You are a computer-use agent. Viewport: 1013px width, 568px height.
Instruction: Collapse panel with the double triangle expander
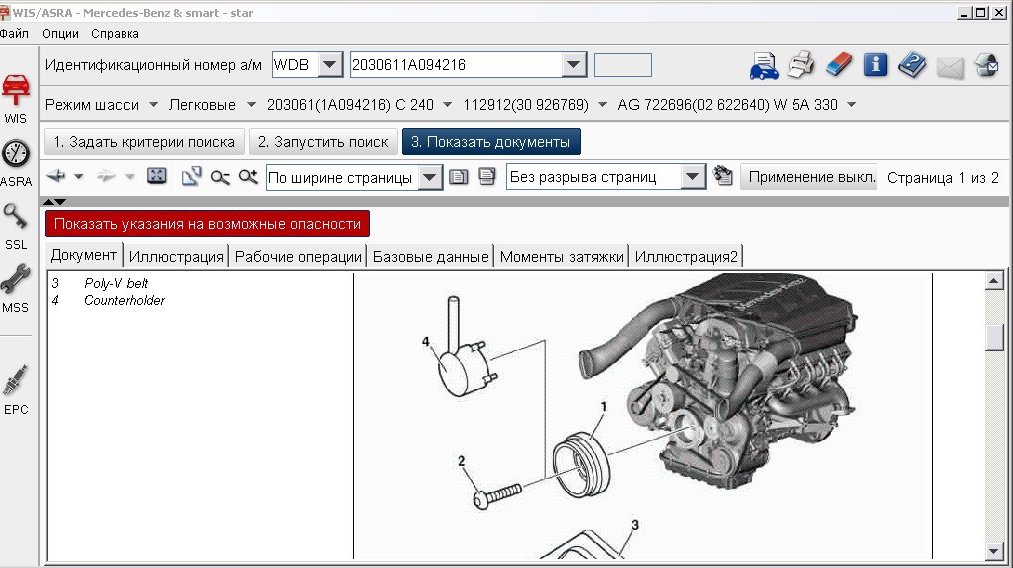tap(54, 202)
